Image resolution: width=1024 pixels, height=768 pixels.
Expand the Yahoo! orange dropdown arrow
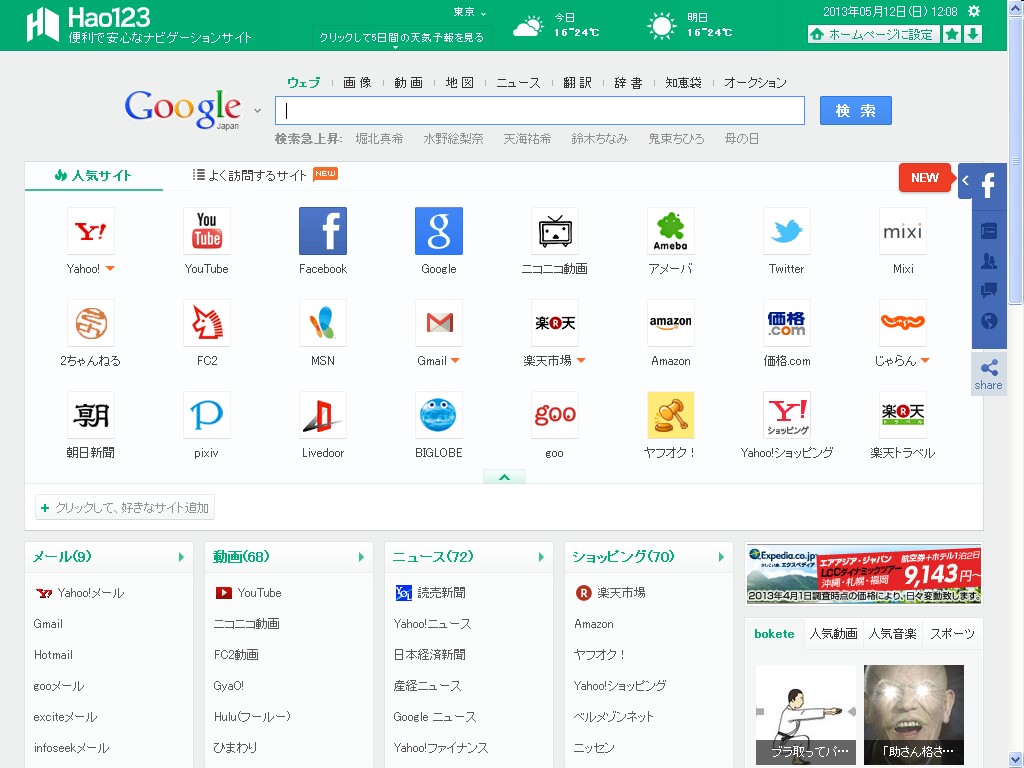pyautogui.click(x=110, y=269)
